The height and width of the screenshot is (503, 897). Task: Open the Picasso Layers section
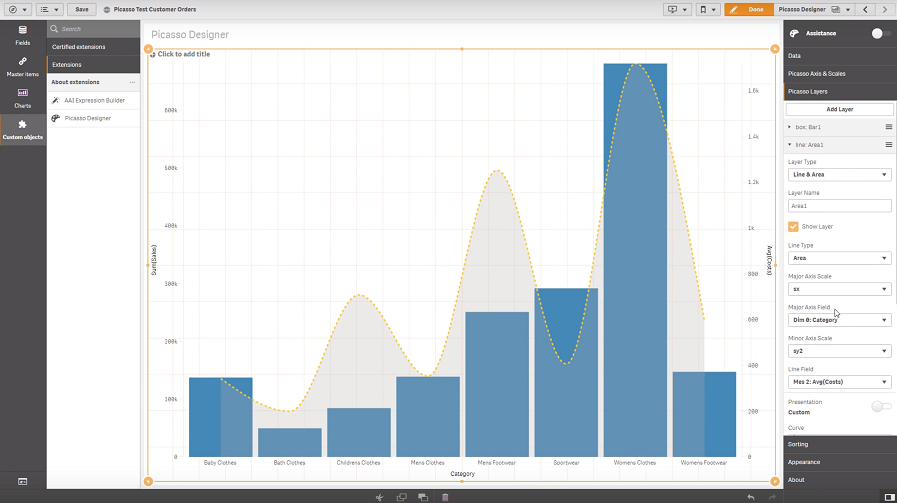coord(840,91)
